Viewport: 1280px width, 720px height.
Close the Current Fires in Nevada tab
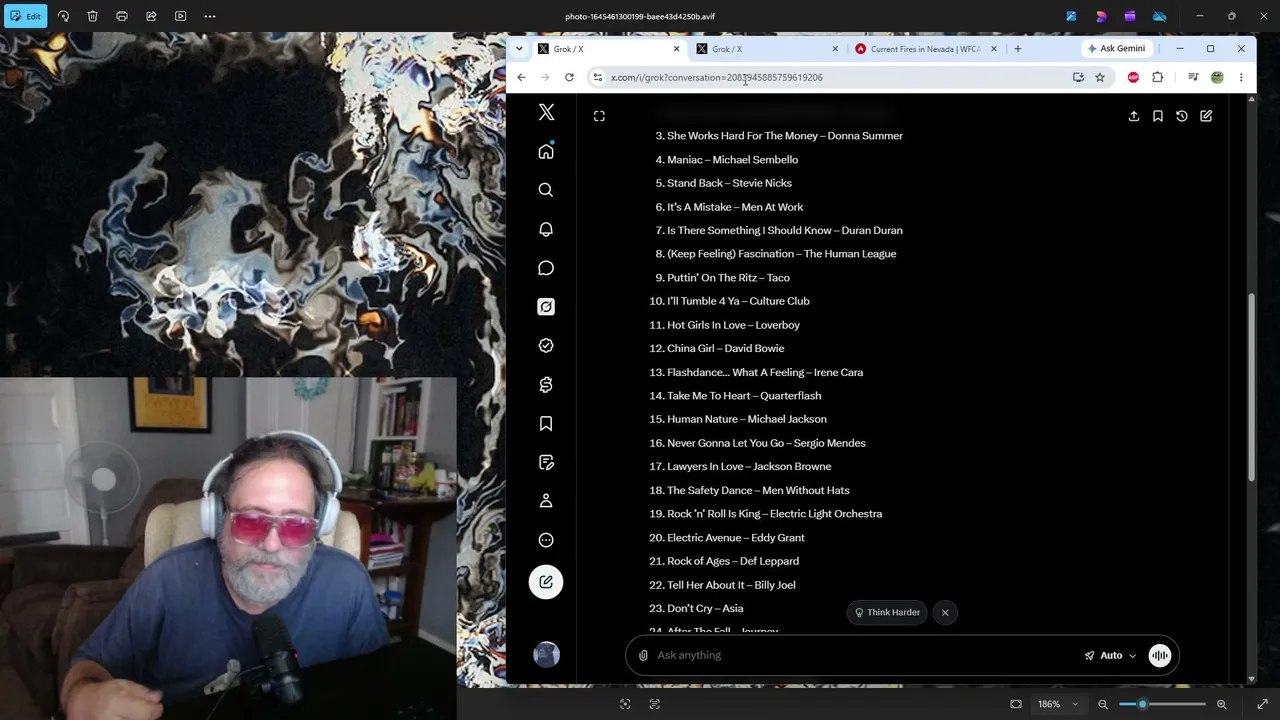click(993, 49)
